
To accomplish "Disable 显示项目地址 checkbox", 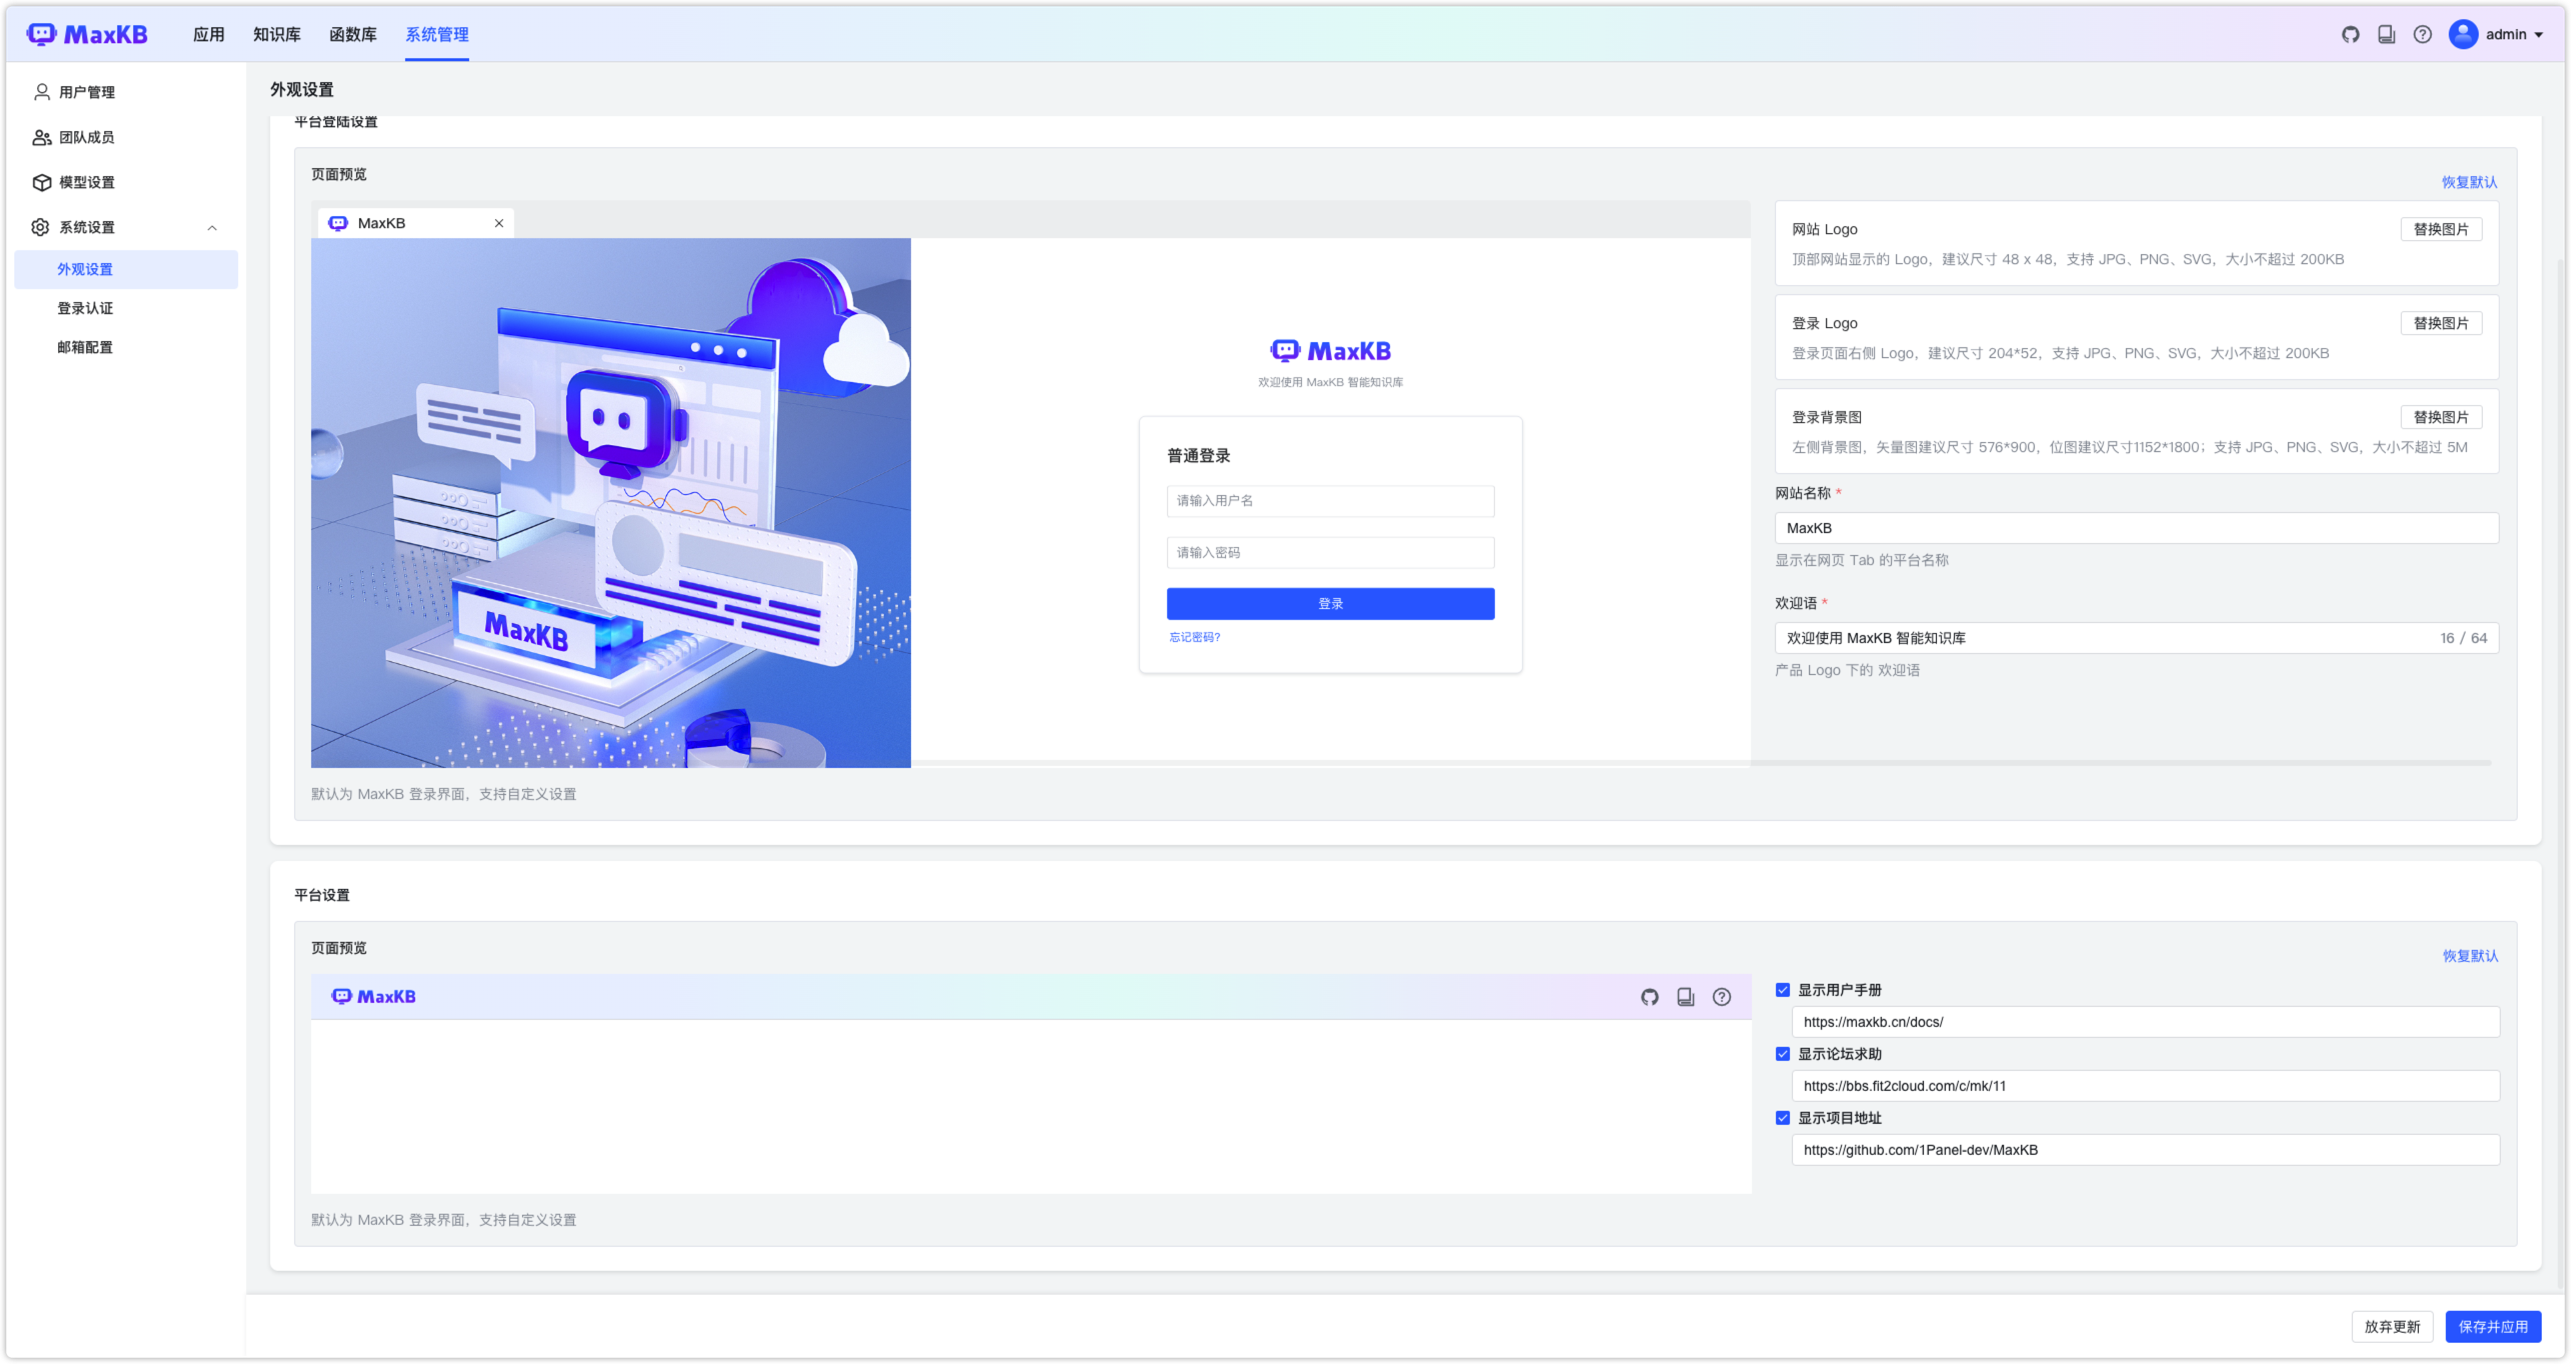I will point(1782,1118).
